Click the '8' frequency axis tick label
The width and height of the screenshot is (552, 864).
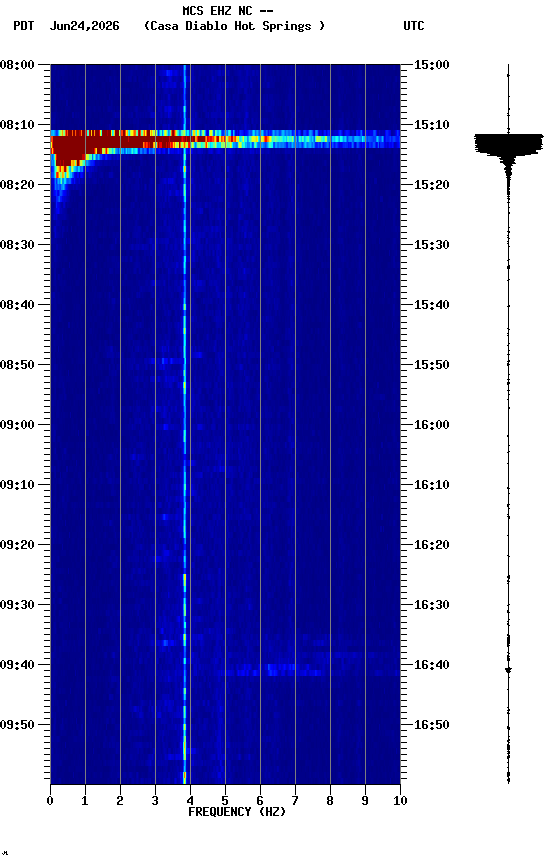click(x=330, y=801)
